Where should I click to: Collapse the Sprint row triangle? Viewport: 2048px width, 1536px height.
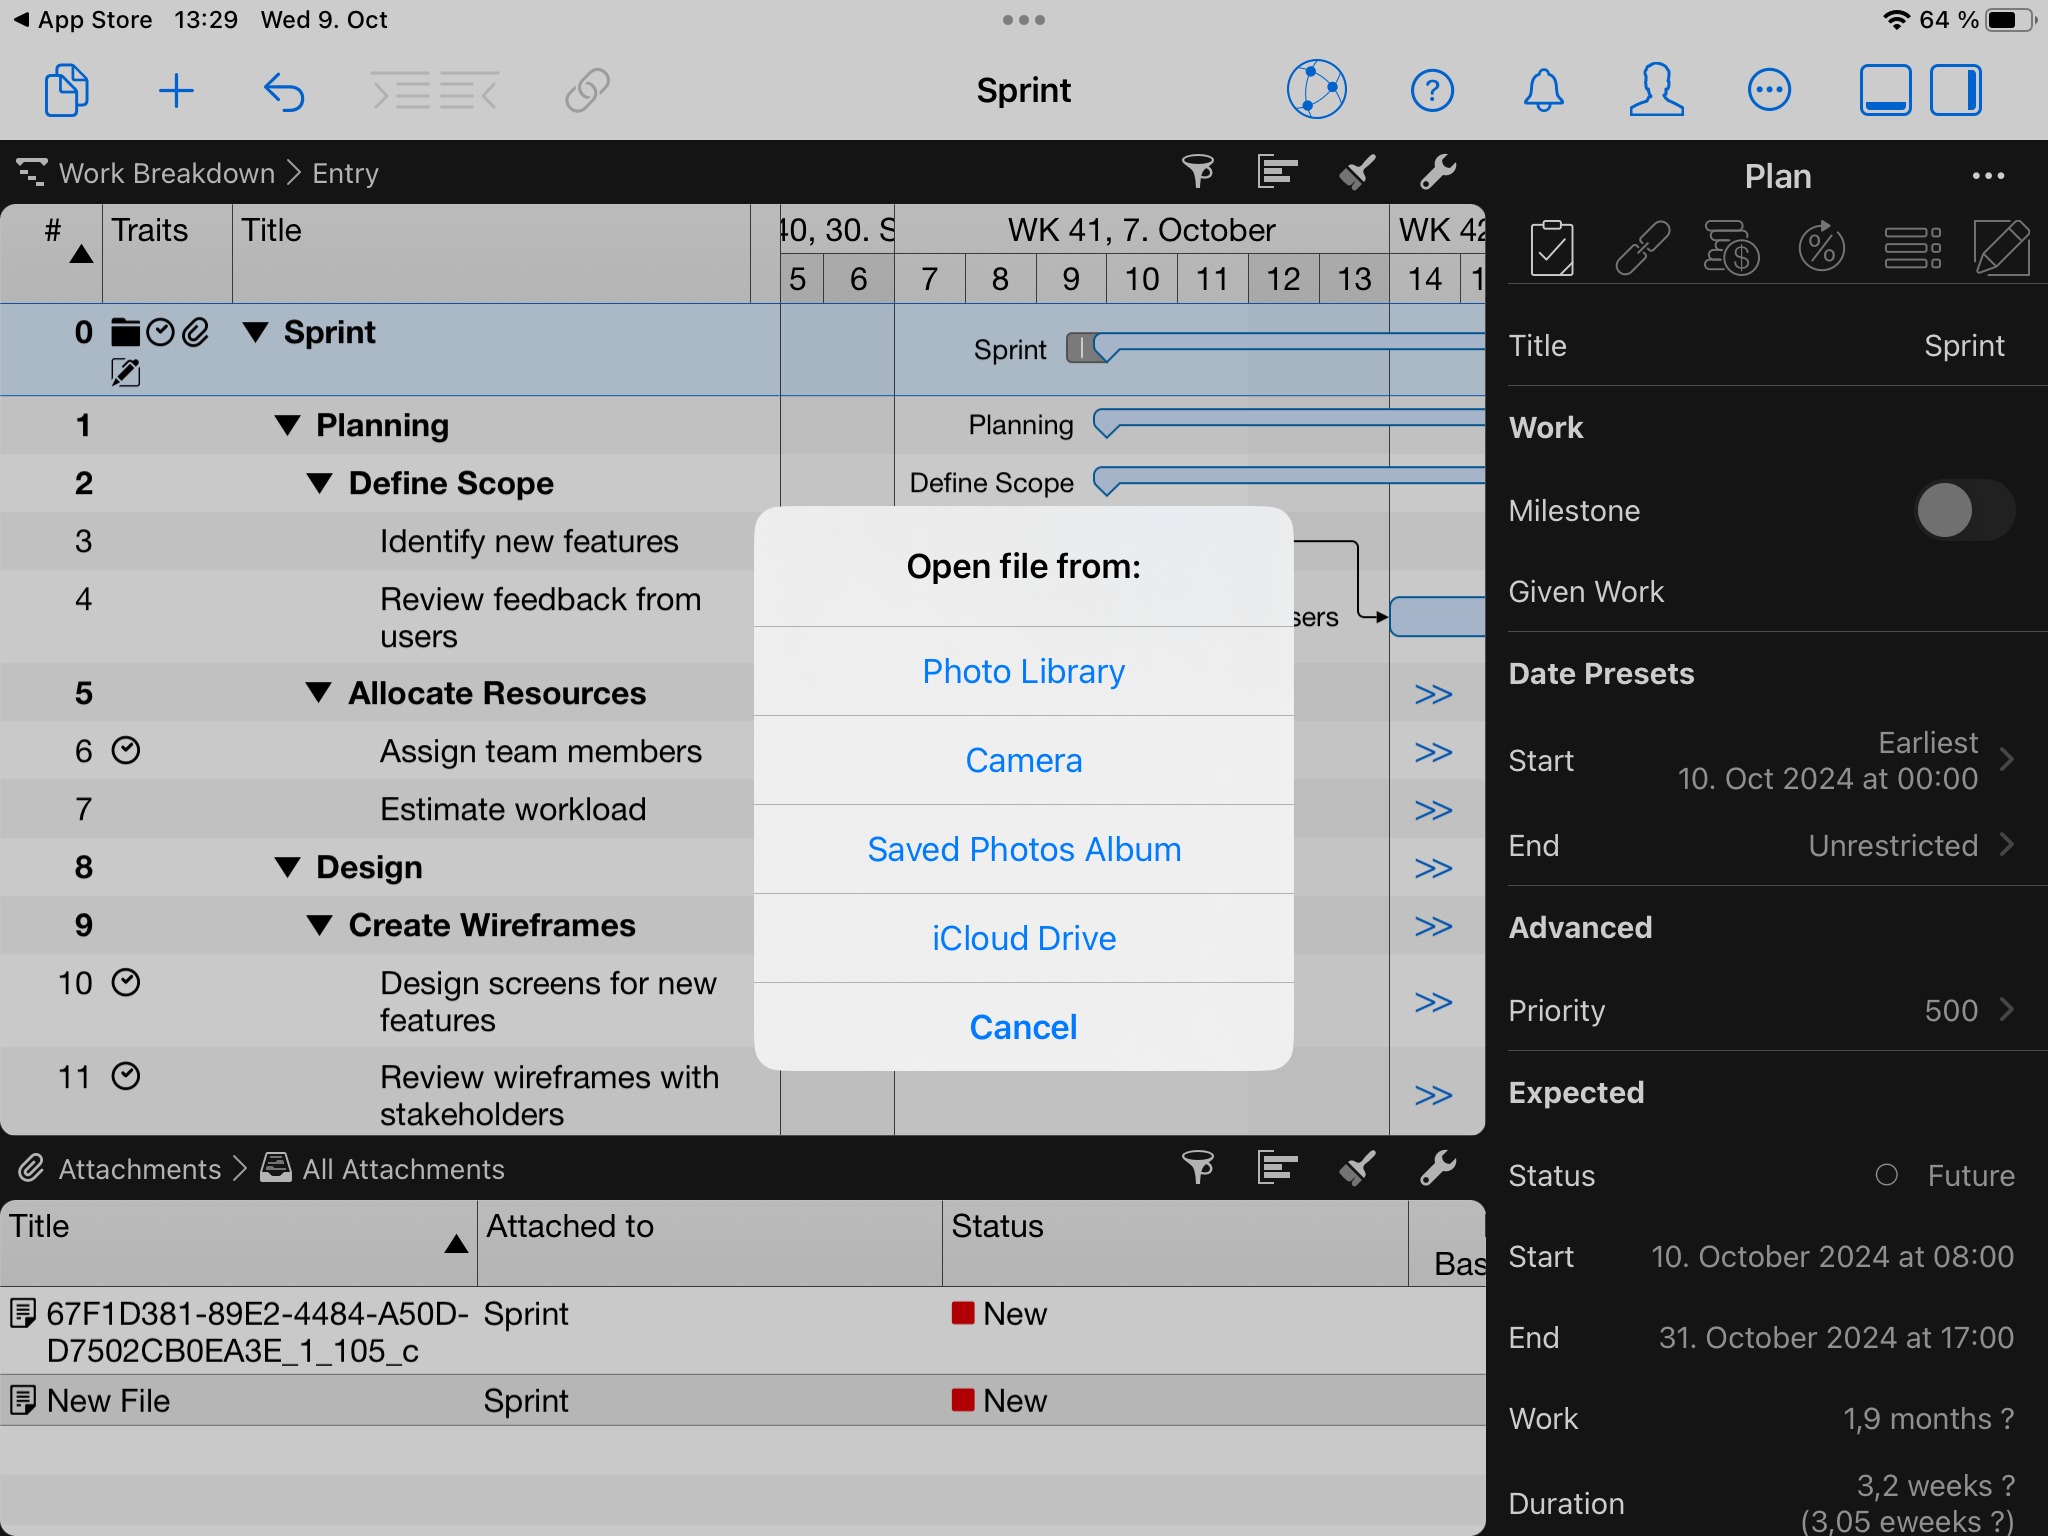[x=256, y=332]
